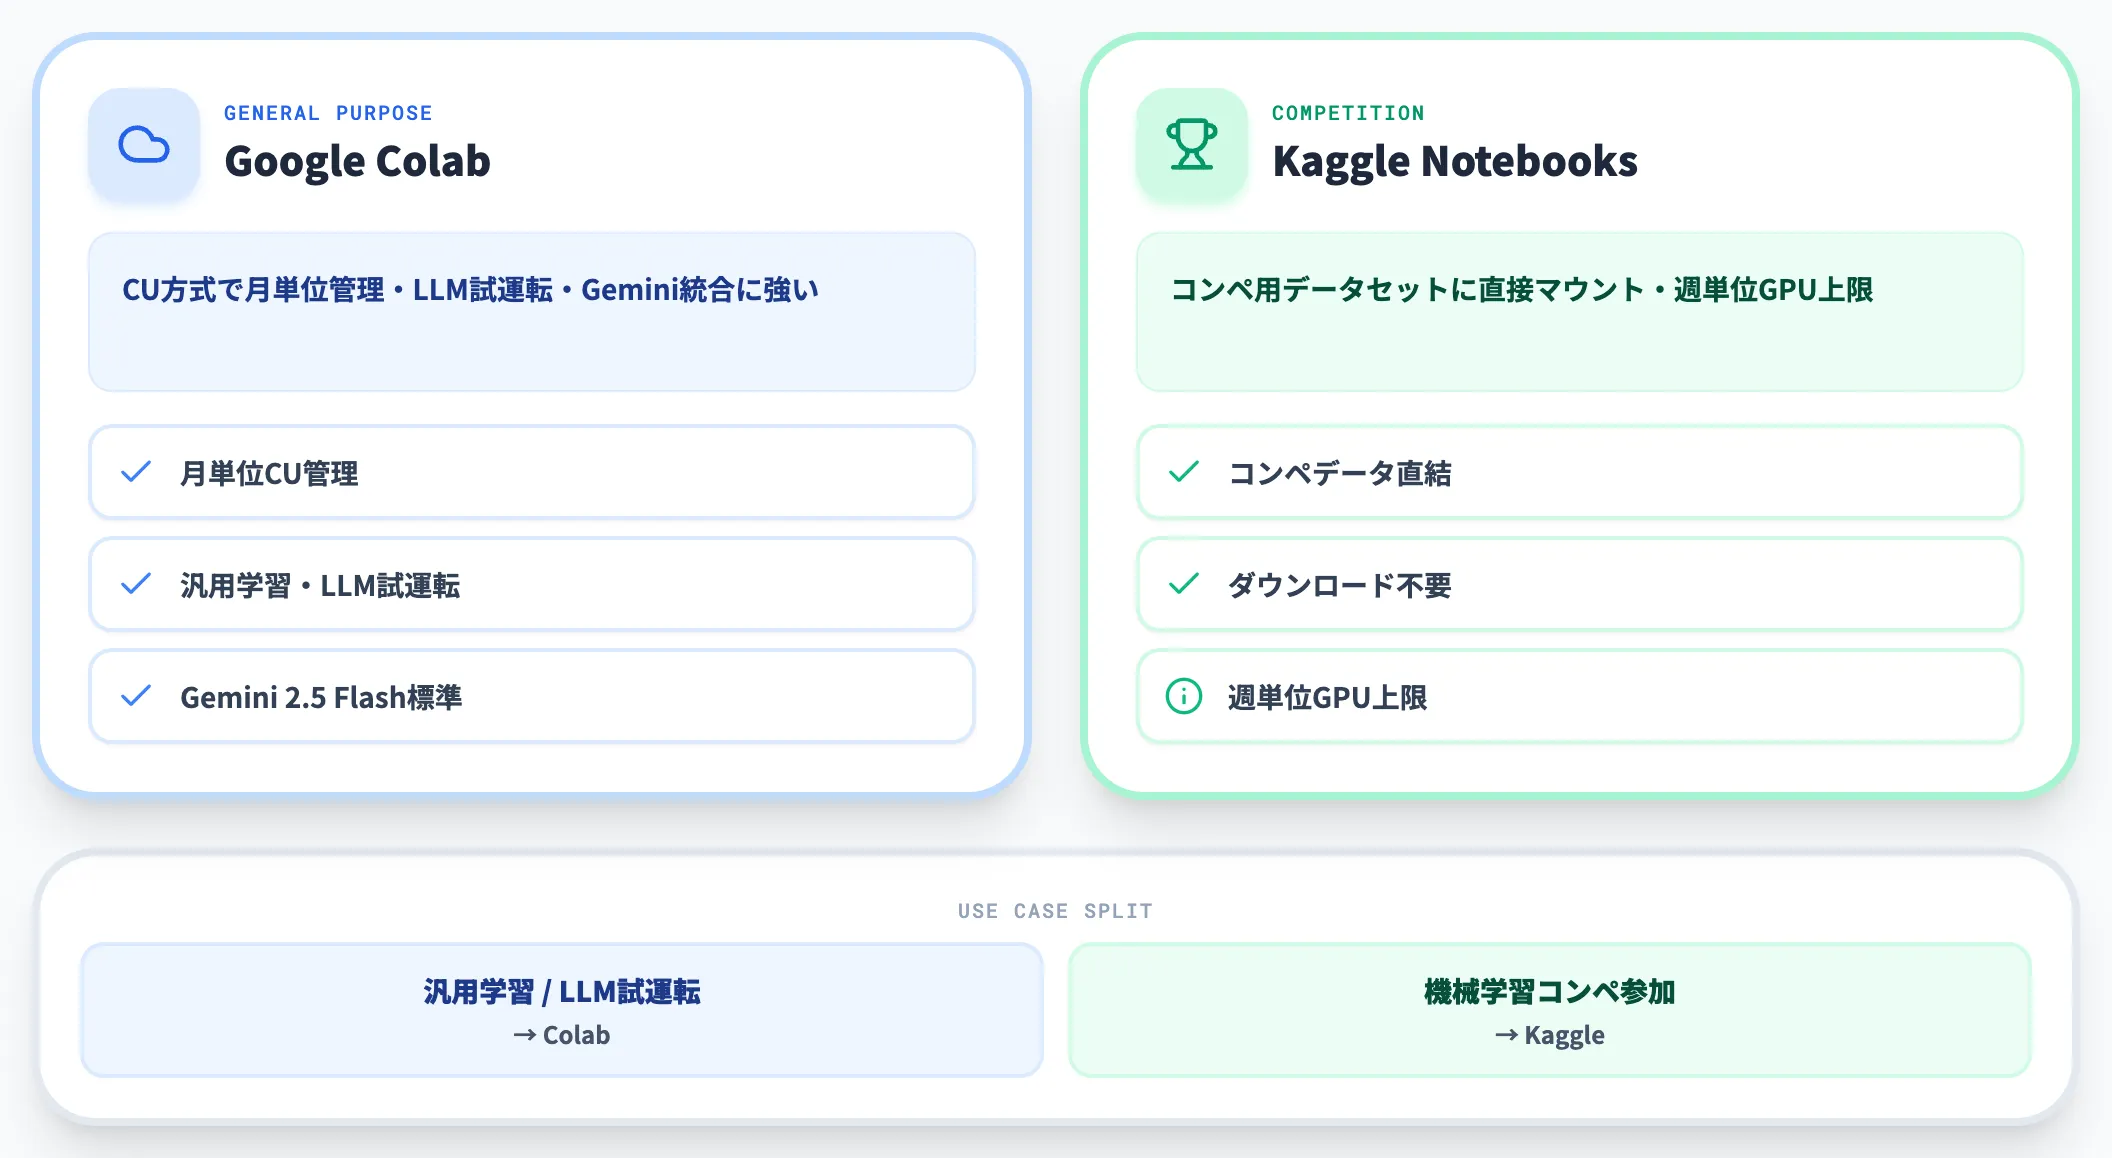Viewport: 2112px width, 1158px height.
Task: Click the 週単位GPU上限 feature row text
Action: pyautogui.click(x=1327, y=697)
